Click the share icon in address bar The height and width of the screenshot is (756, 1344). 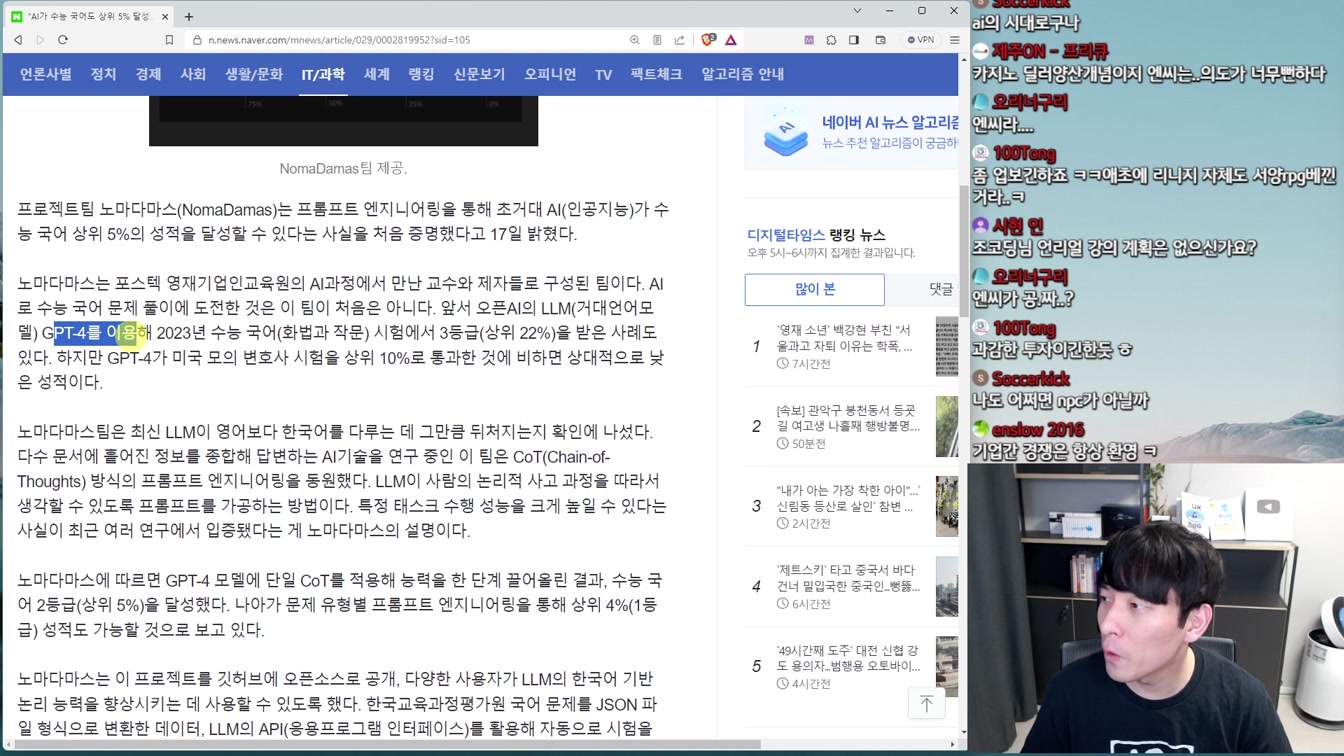pos(680,40)
